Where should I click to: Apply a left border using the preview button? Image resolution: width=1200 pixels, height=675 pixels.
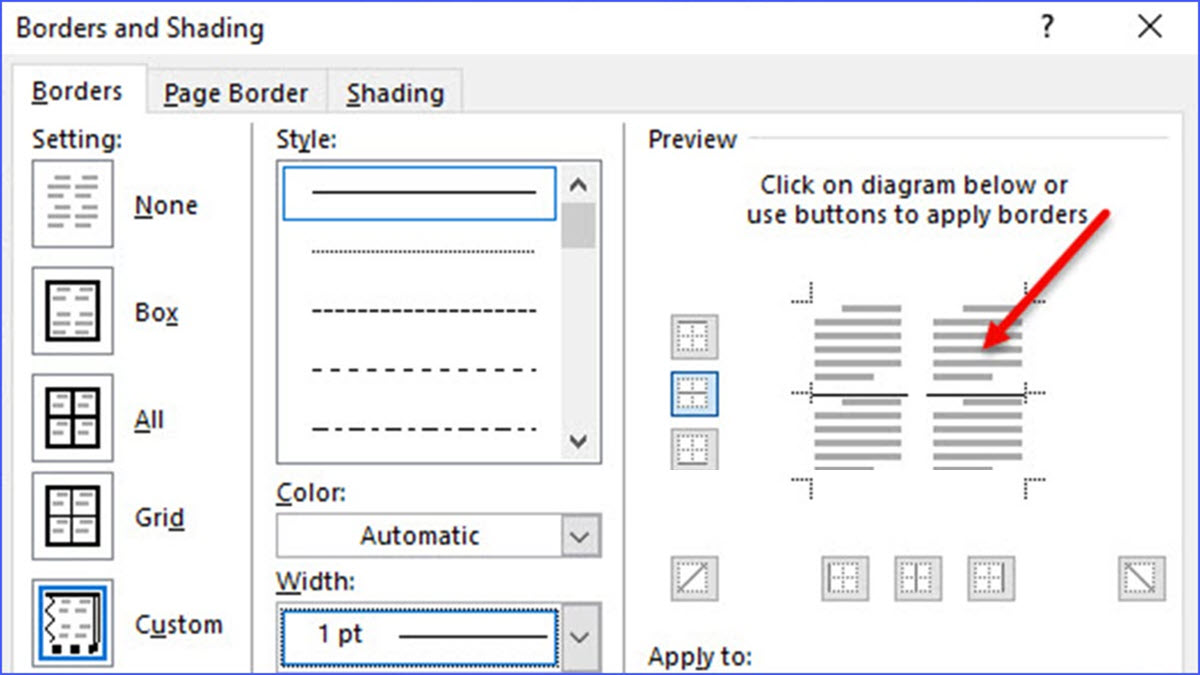click(844, 578)
